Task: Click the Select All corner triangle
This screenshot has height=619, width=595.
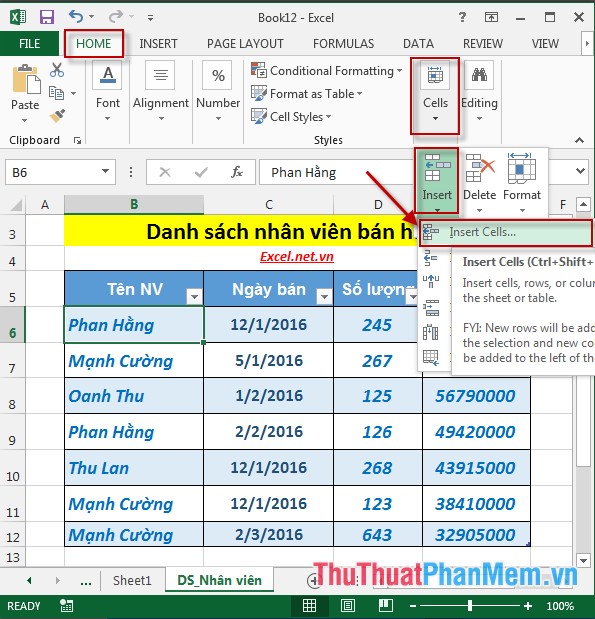Action: (x=16, y=205)
